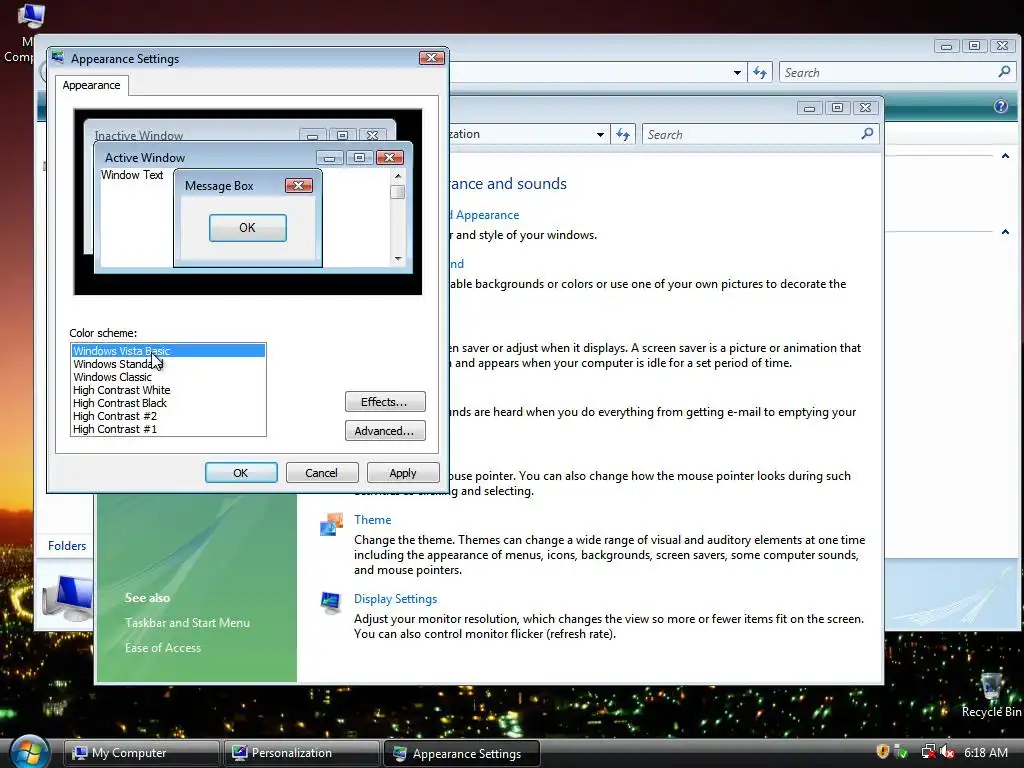Click the Personalization window search field
This screenshot has width=1024, height=768.
[751, 135]
